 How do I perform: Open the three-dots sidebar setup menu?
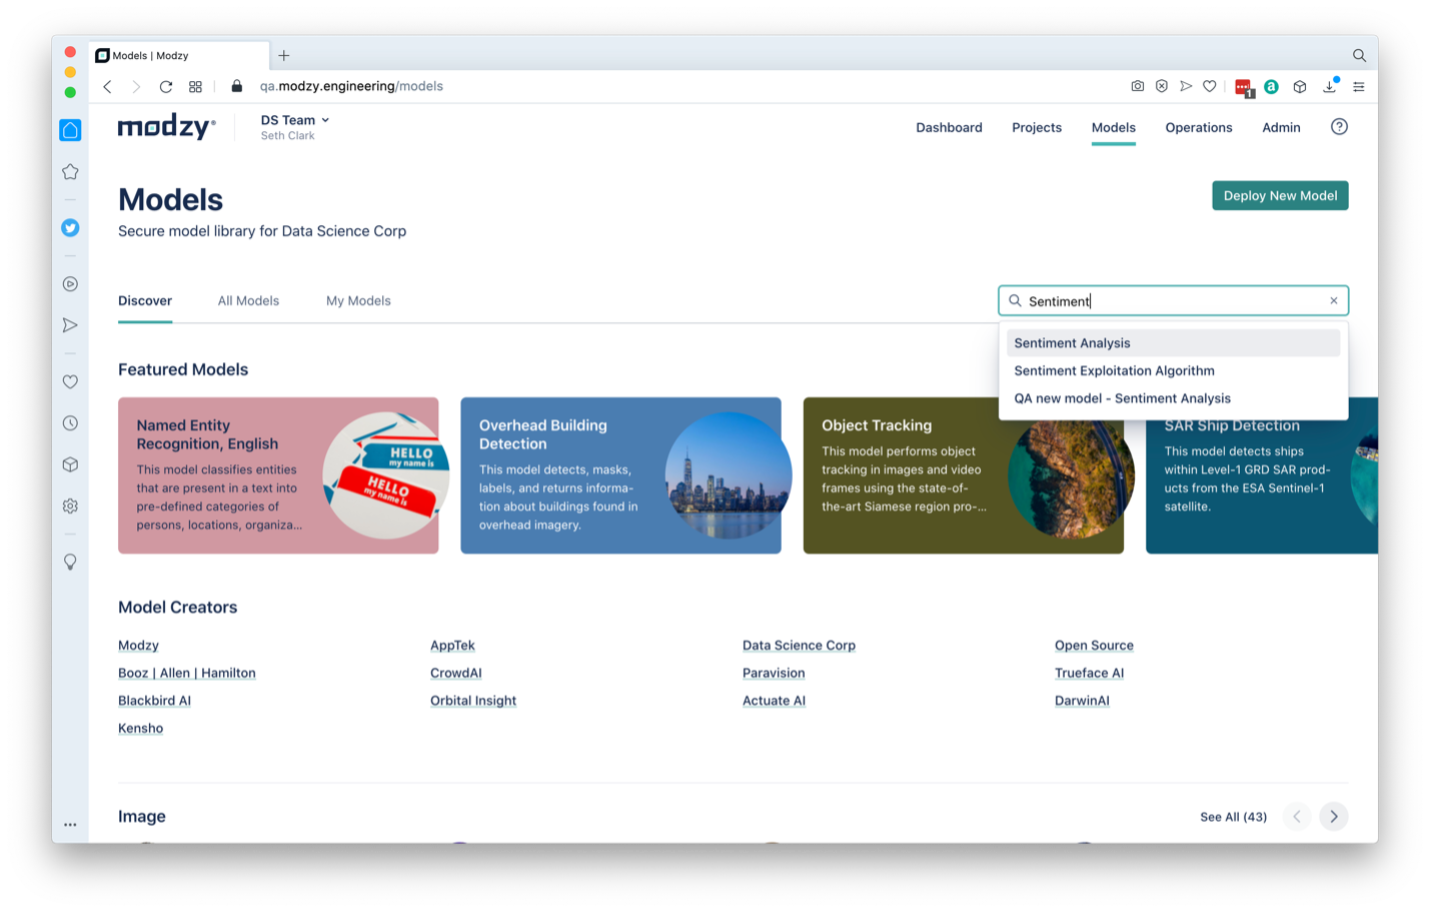(70, 825)
